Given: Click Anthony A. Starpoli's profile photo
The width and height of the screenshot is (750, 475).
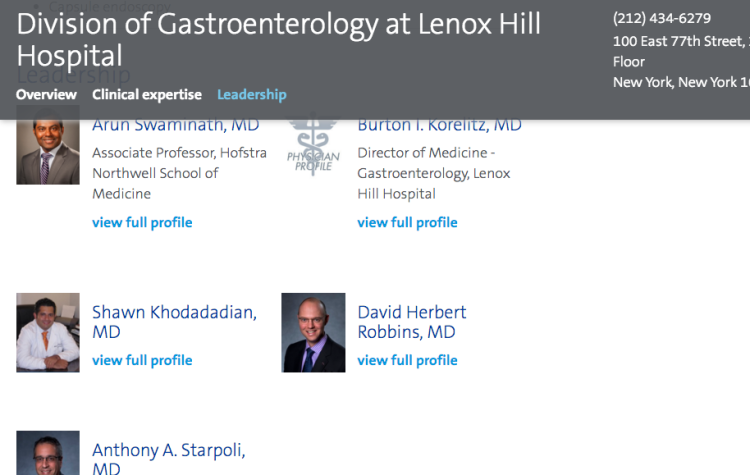Looking at the screenshot, I should point(48,453).
